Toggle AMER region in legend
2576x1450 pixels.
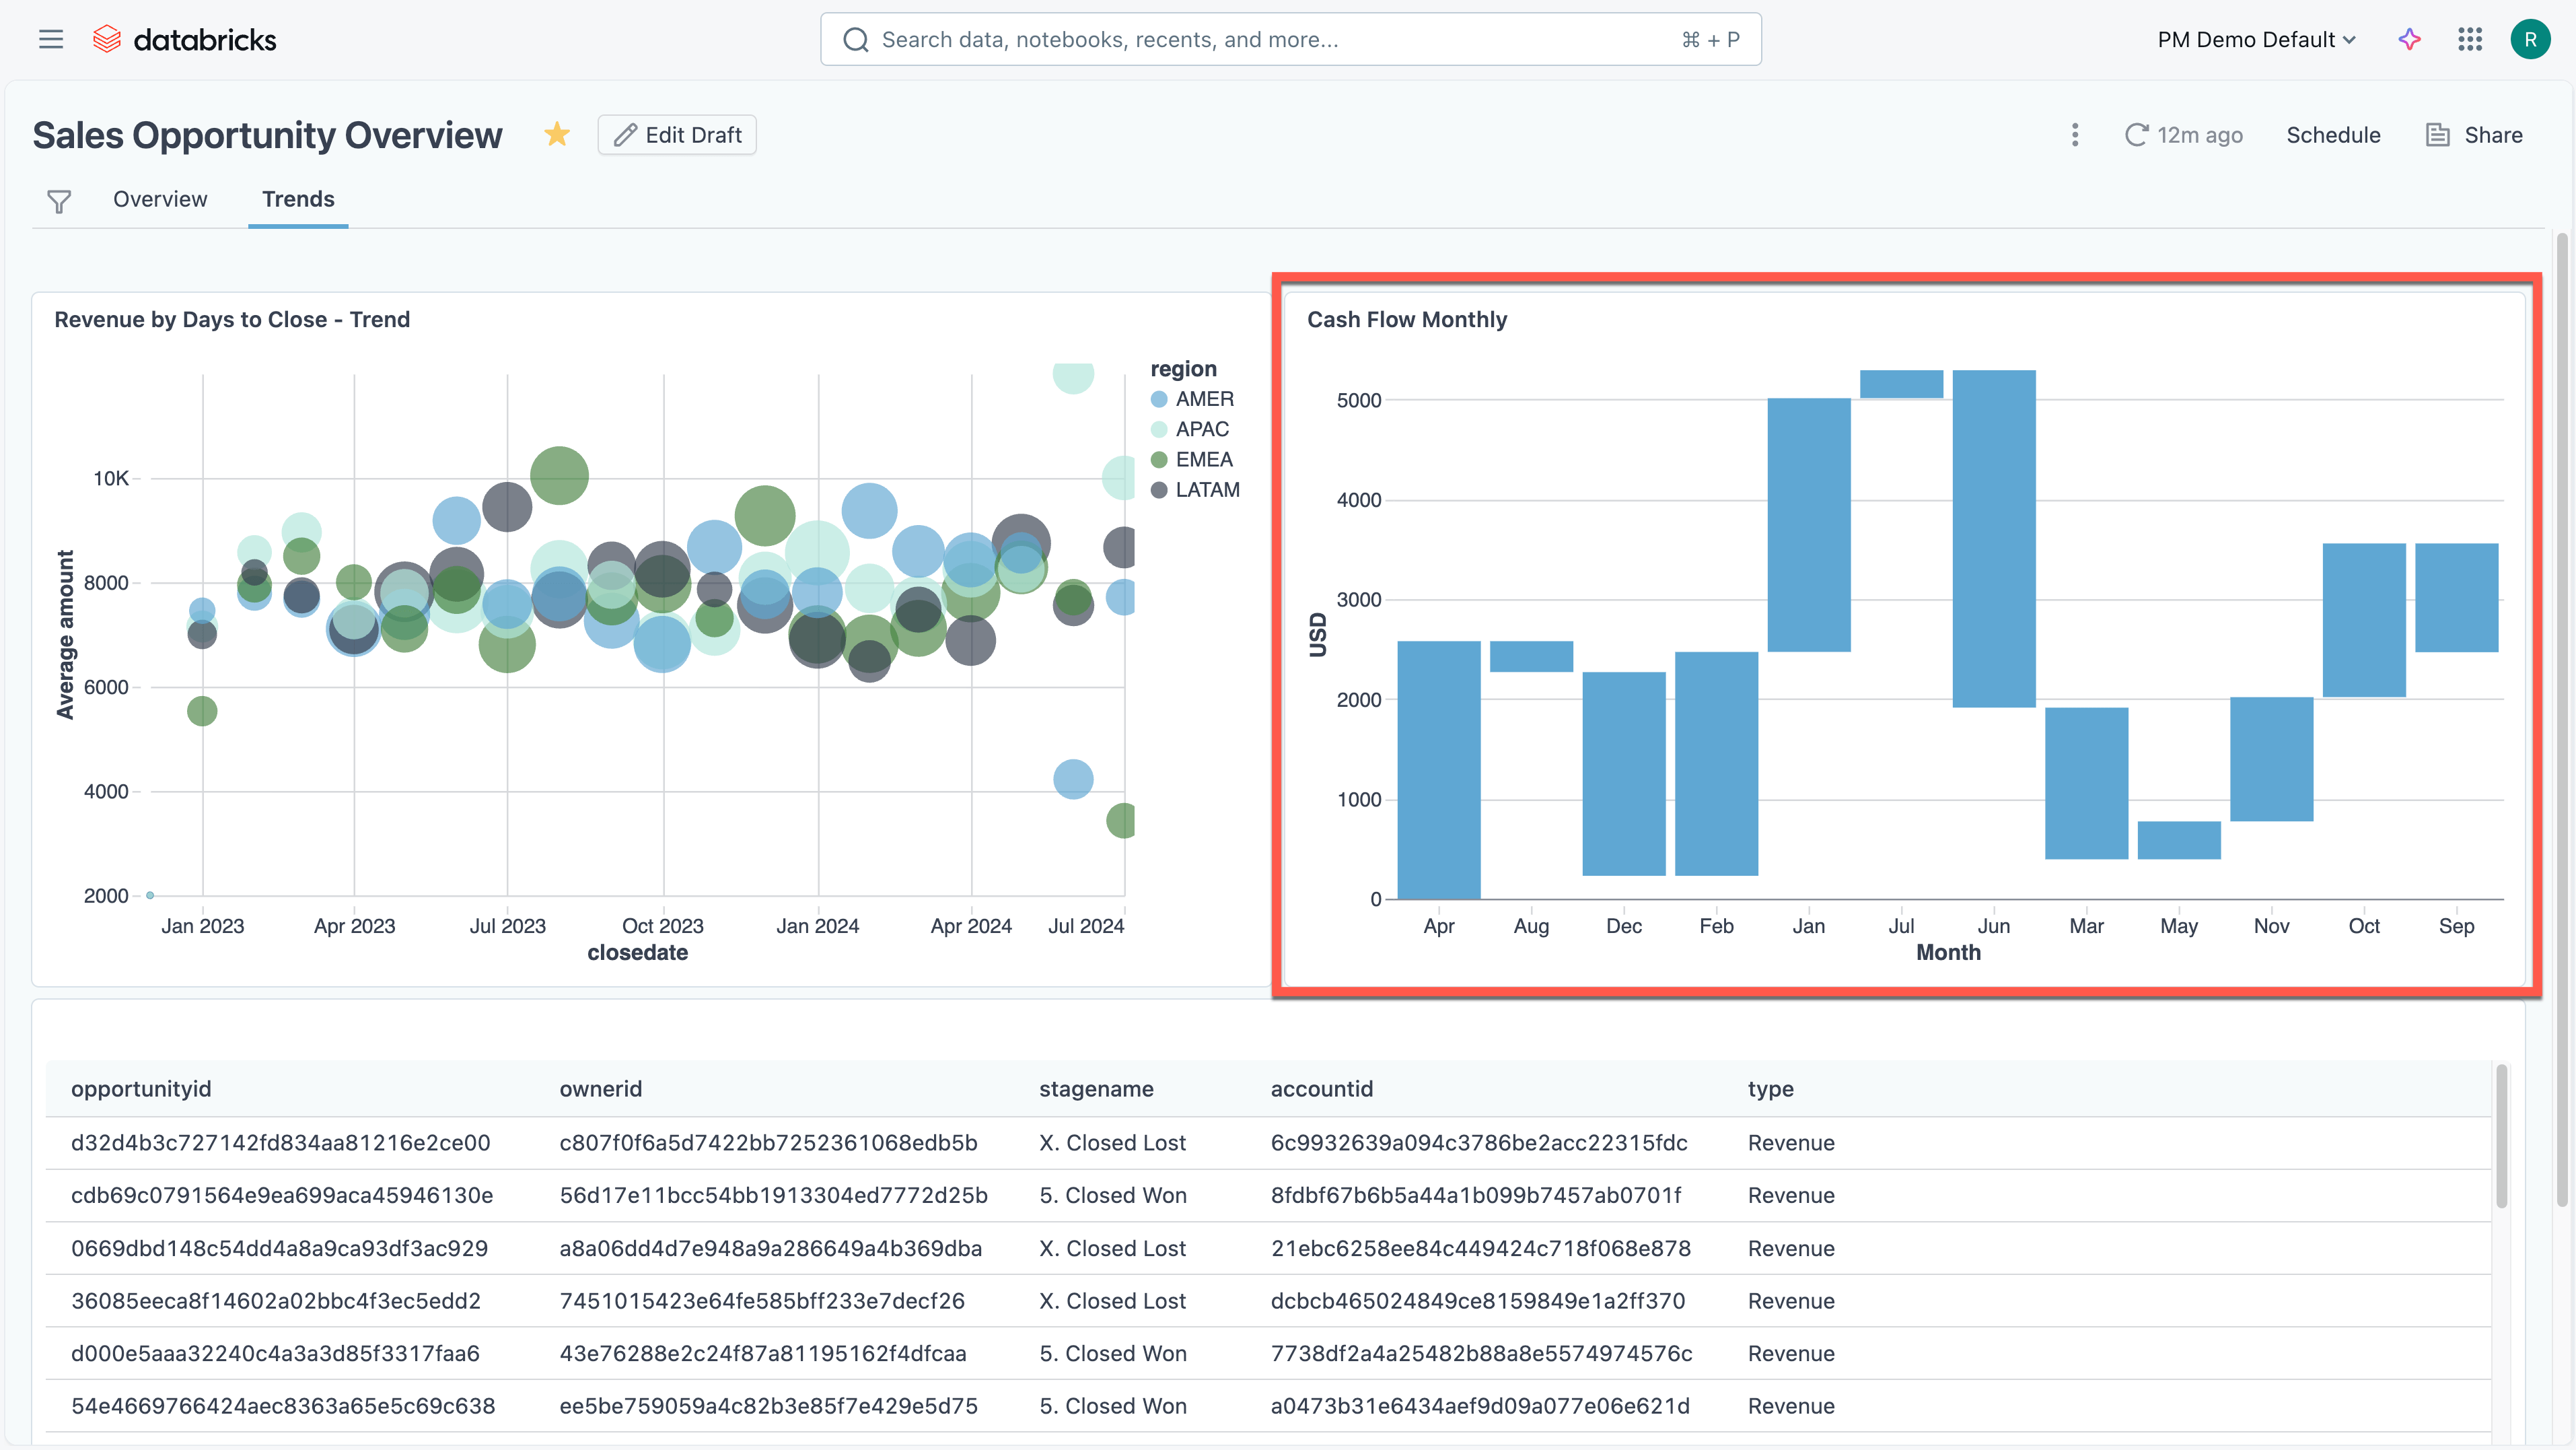1204,399
